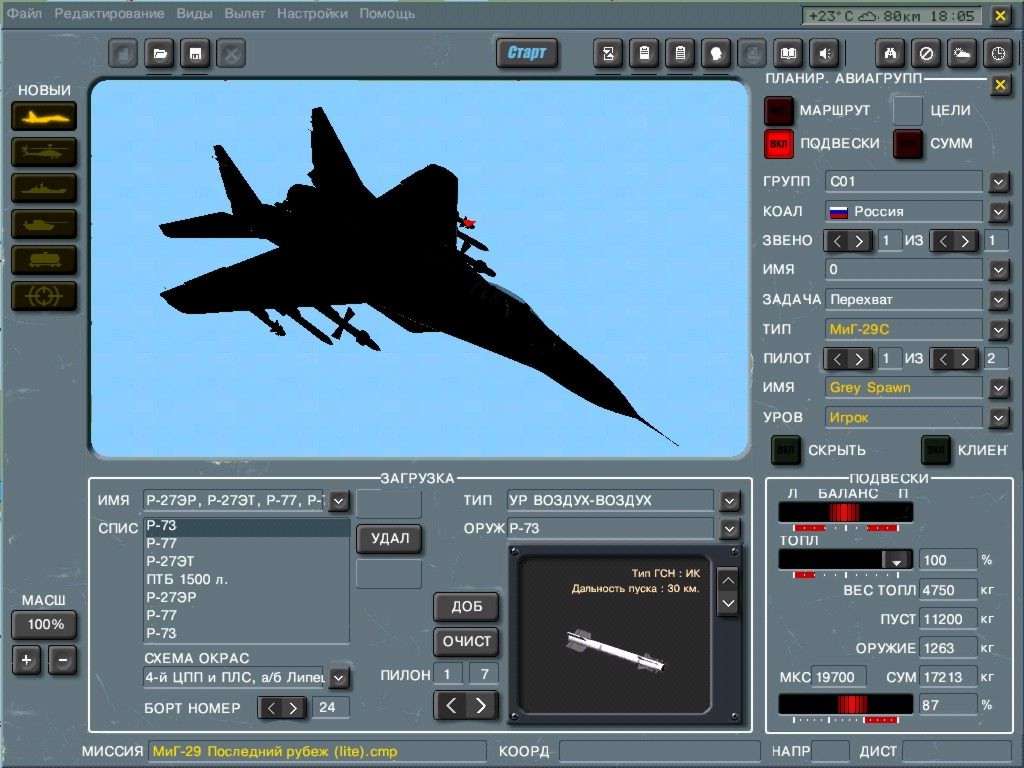
Task: Toggle the СКРЫТЬ hide option
Action: click(x=786, y=450)
